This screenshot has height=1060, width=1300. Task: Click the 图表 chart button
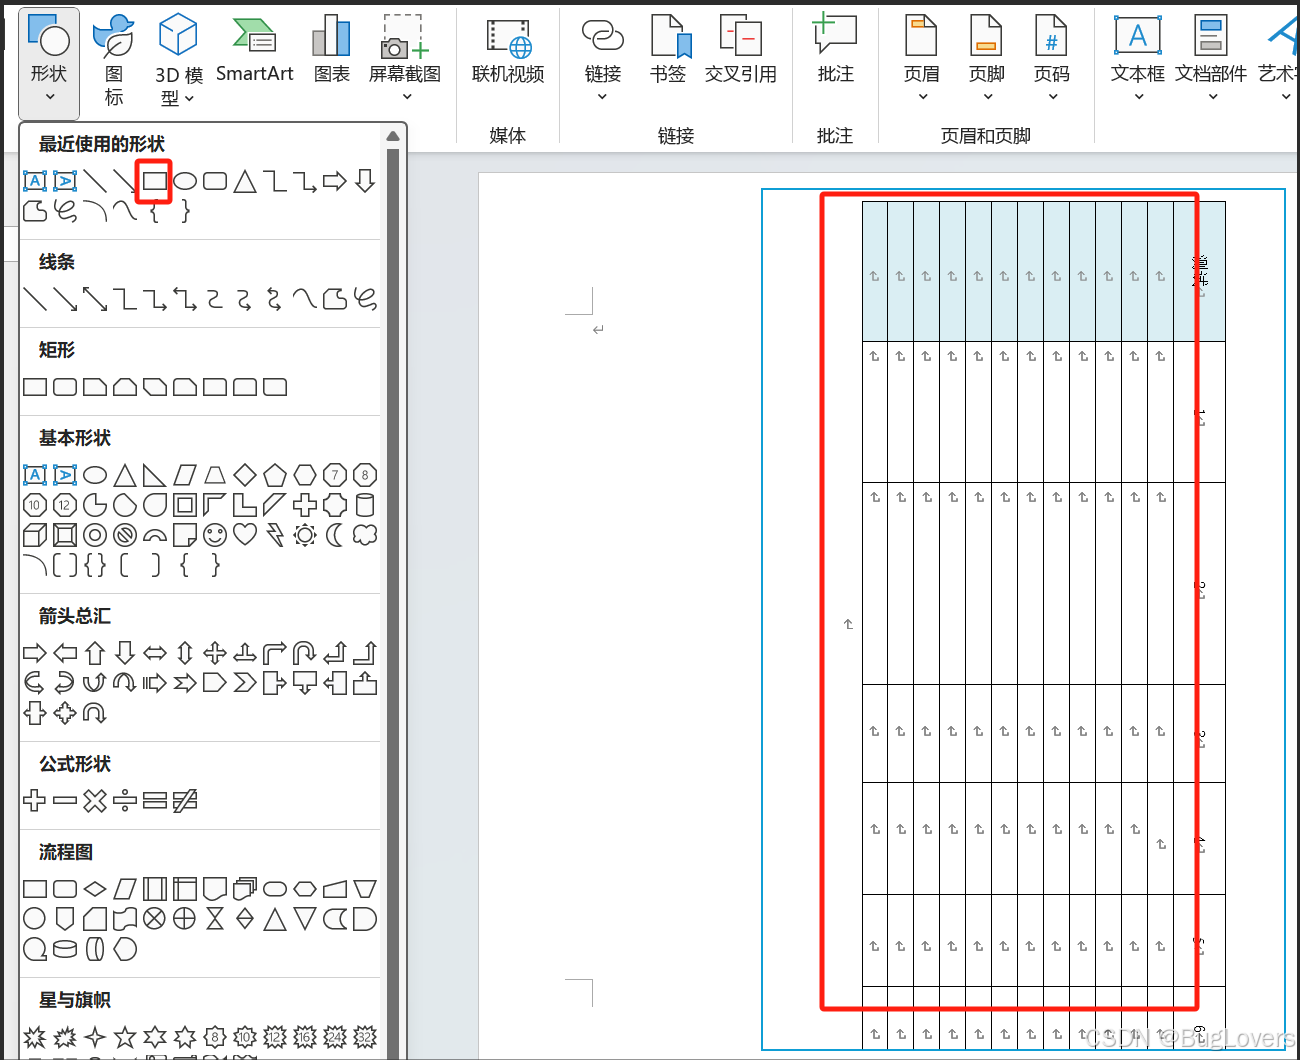tap(332, 48)
